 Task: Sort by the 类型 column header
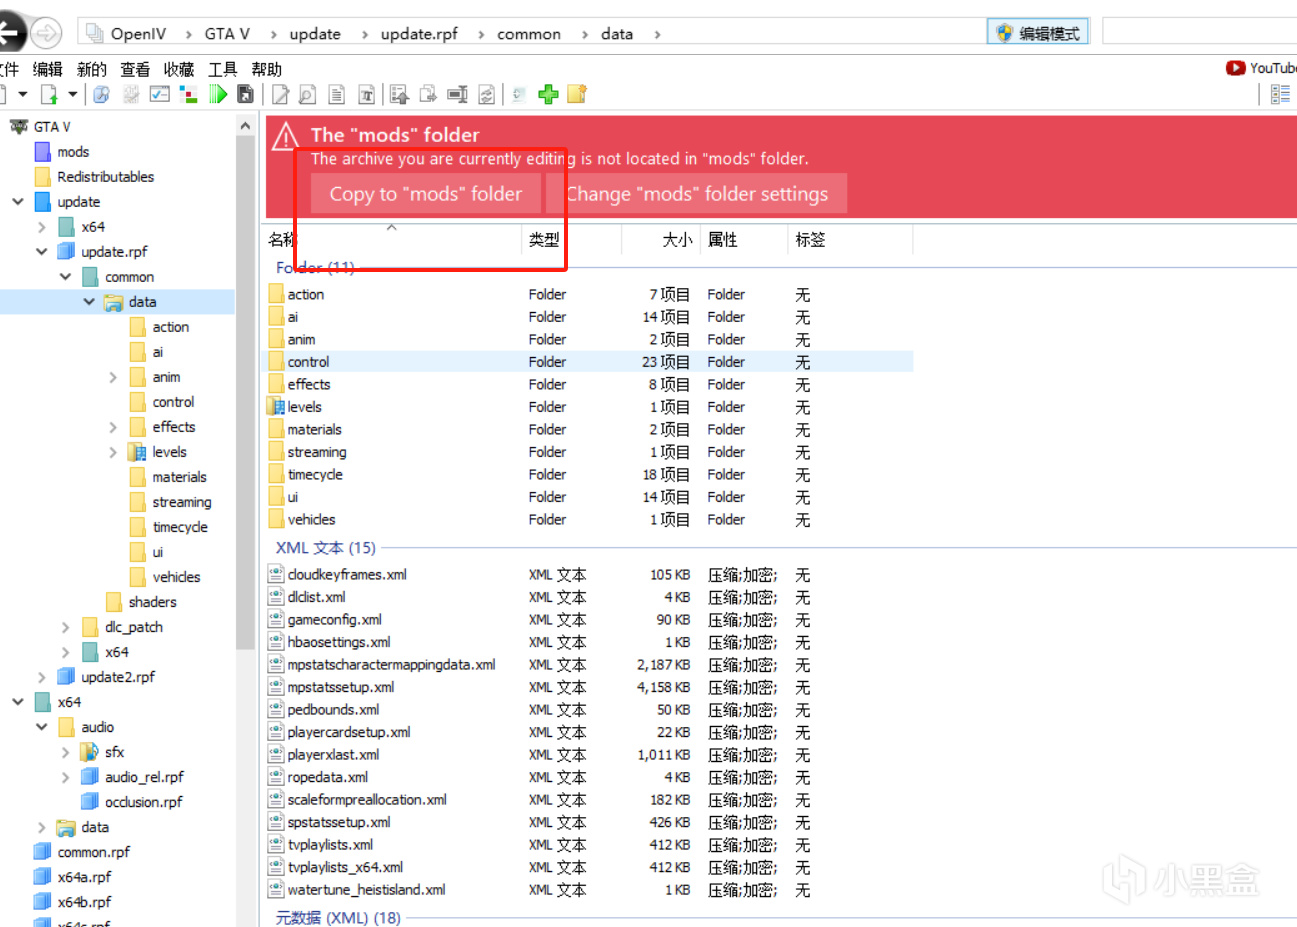(544, 240)
